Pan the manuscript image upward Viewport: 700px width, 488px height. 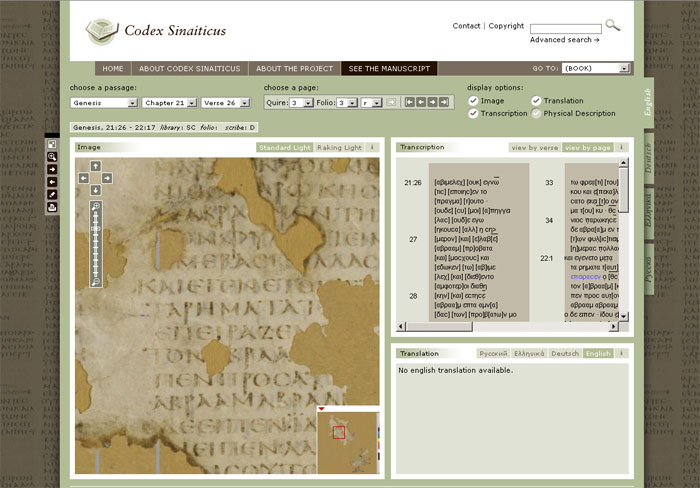tap(96, 166)
